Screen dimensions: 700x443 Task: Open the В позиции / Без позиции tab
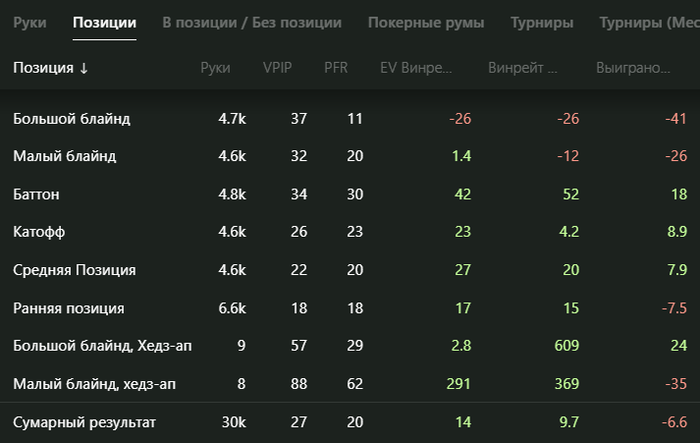(x=252, y=22)
